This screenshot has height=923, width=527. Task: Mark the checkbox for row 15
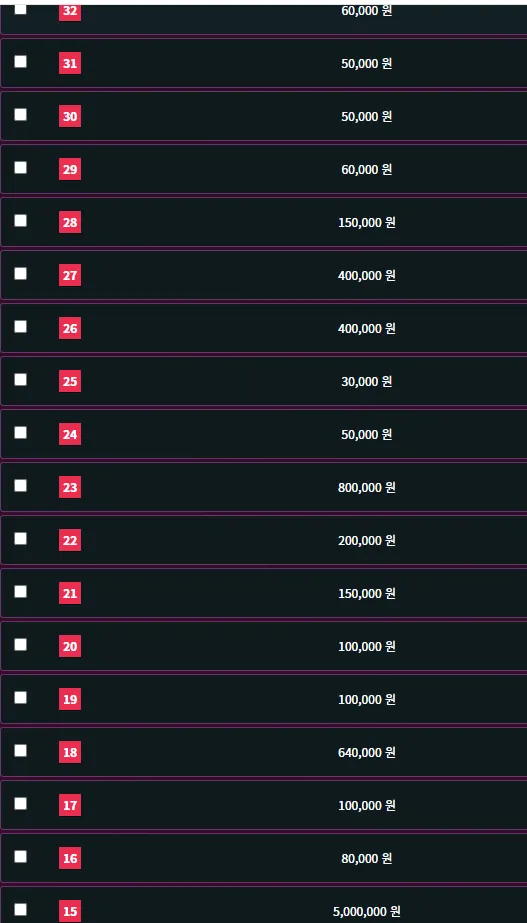[21, 909]
